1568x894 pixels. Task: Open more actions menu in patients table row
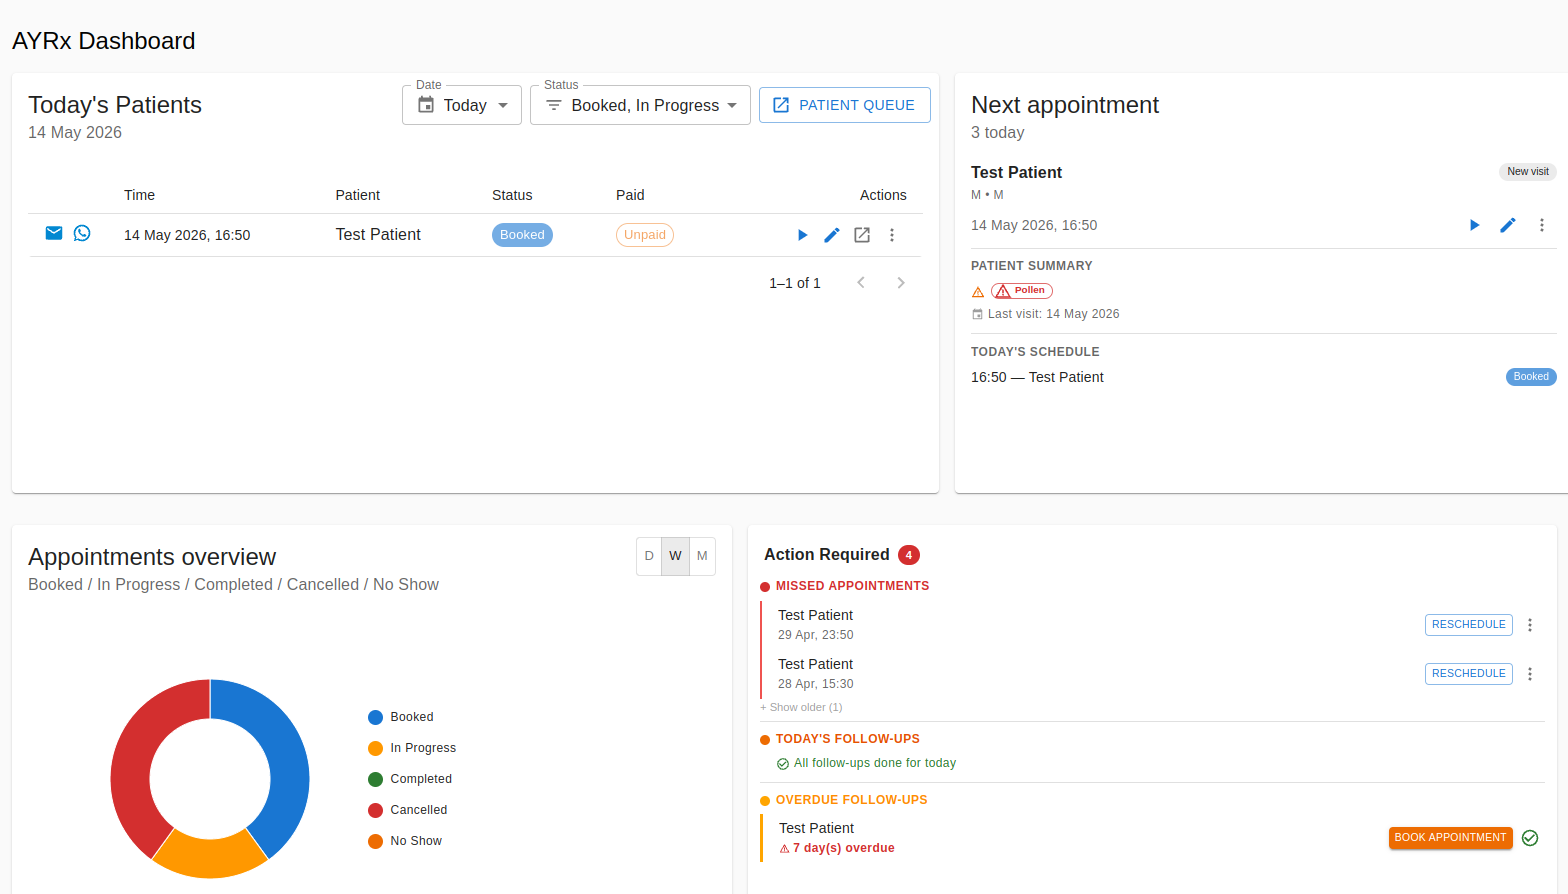coord(892,235)
